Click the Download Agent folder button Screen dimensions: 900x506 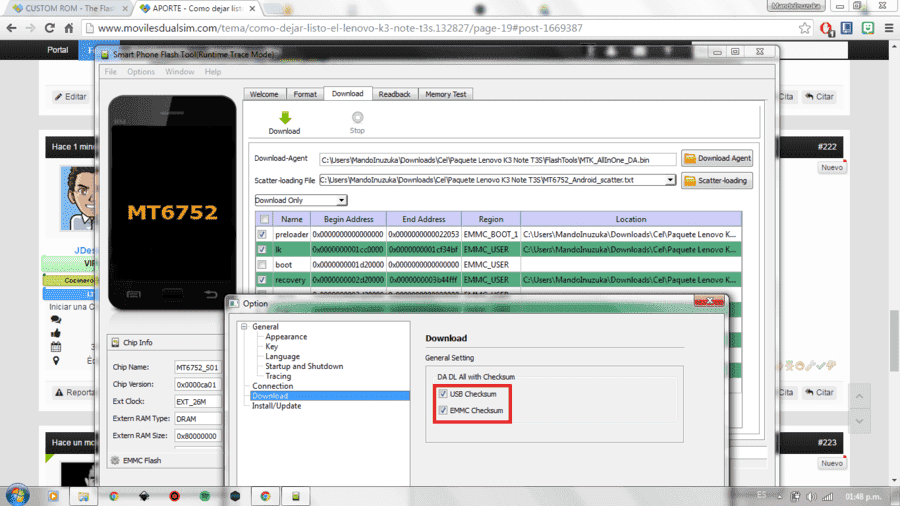pos(717,158)
